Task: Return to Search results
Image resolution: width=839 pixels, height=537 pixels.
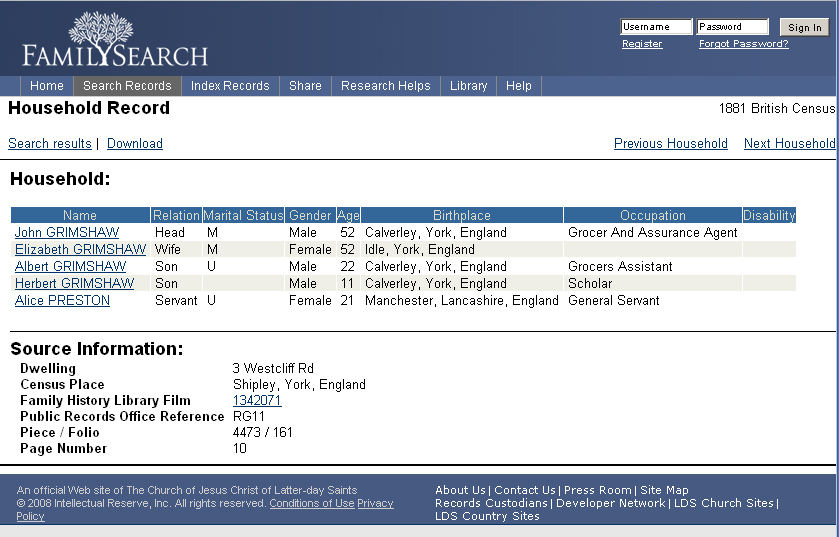Action: tap(49, 144)
